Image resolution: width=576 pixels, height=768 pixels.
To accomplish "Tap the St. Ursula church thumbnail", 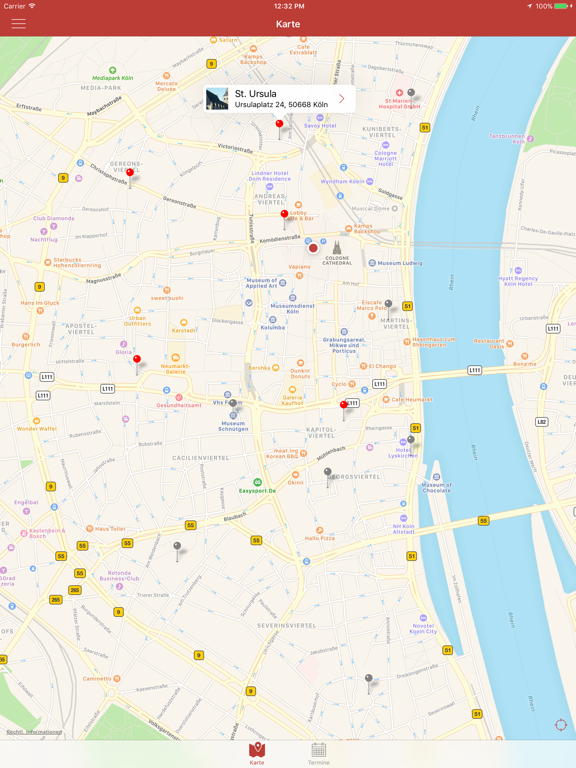I will click(217, 99).
